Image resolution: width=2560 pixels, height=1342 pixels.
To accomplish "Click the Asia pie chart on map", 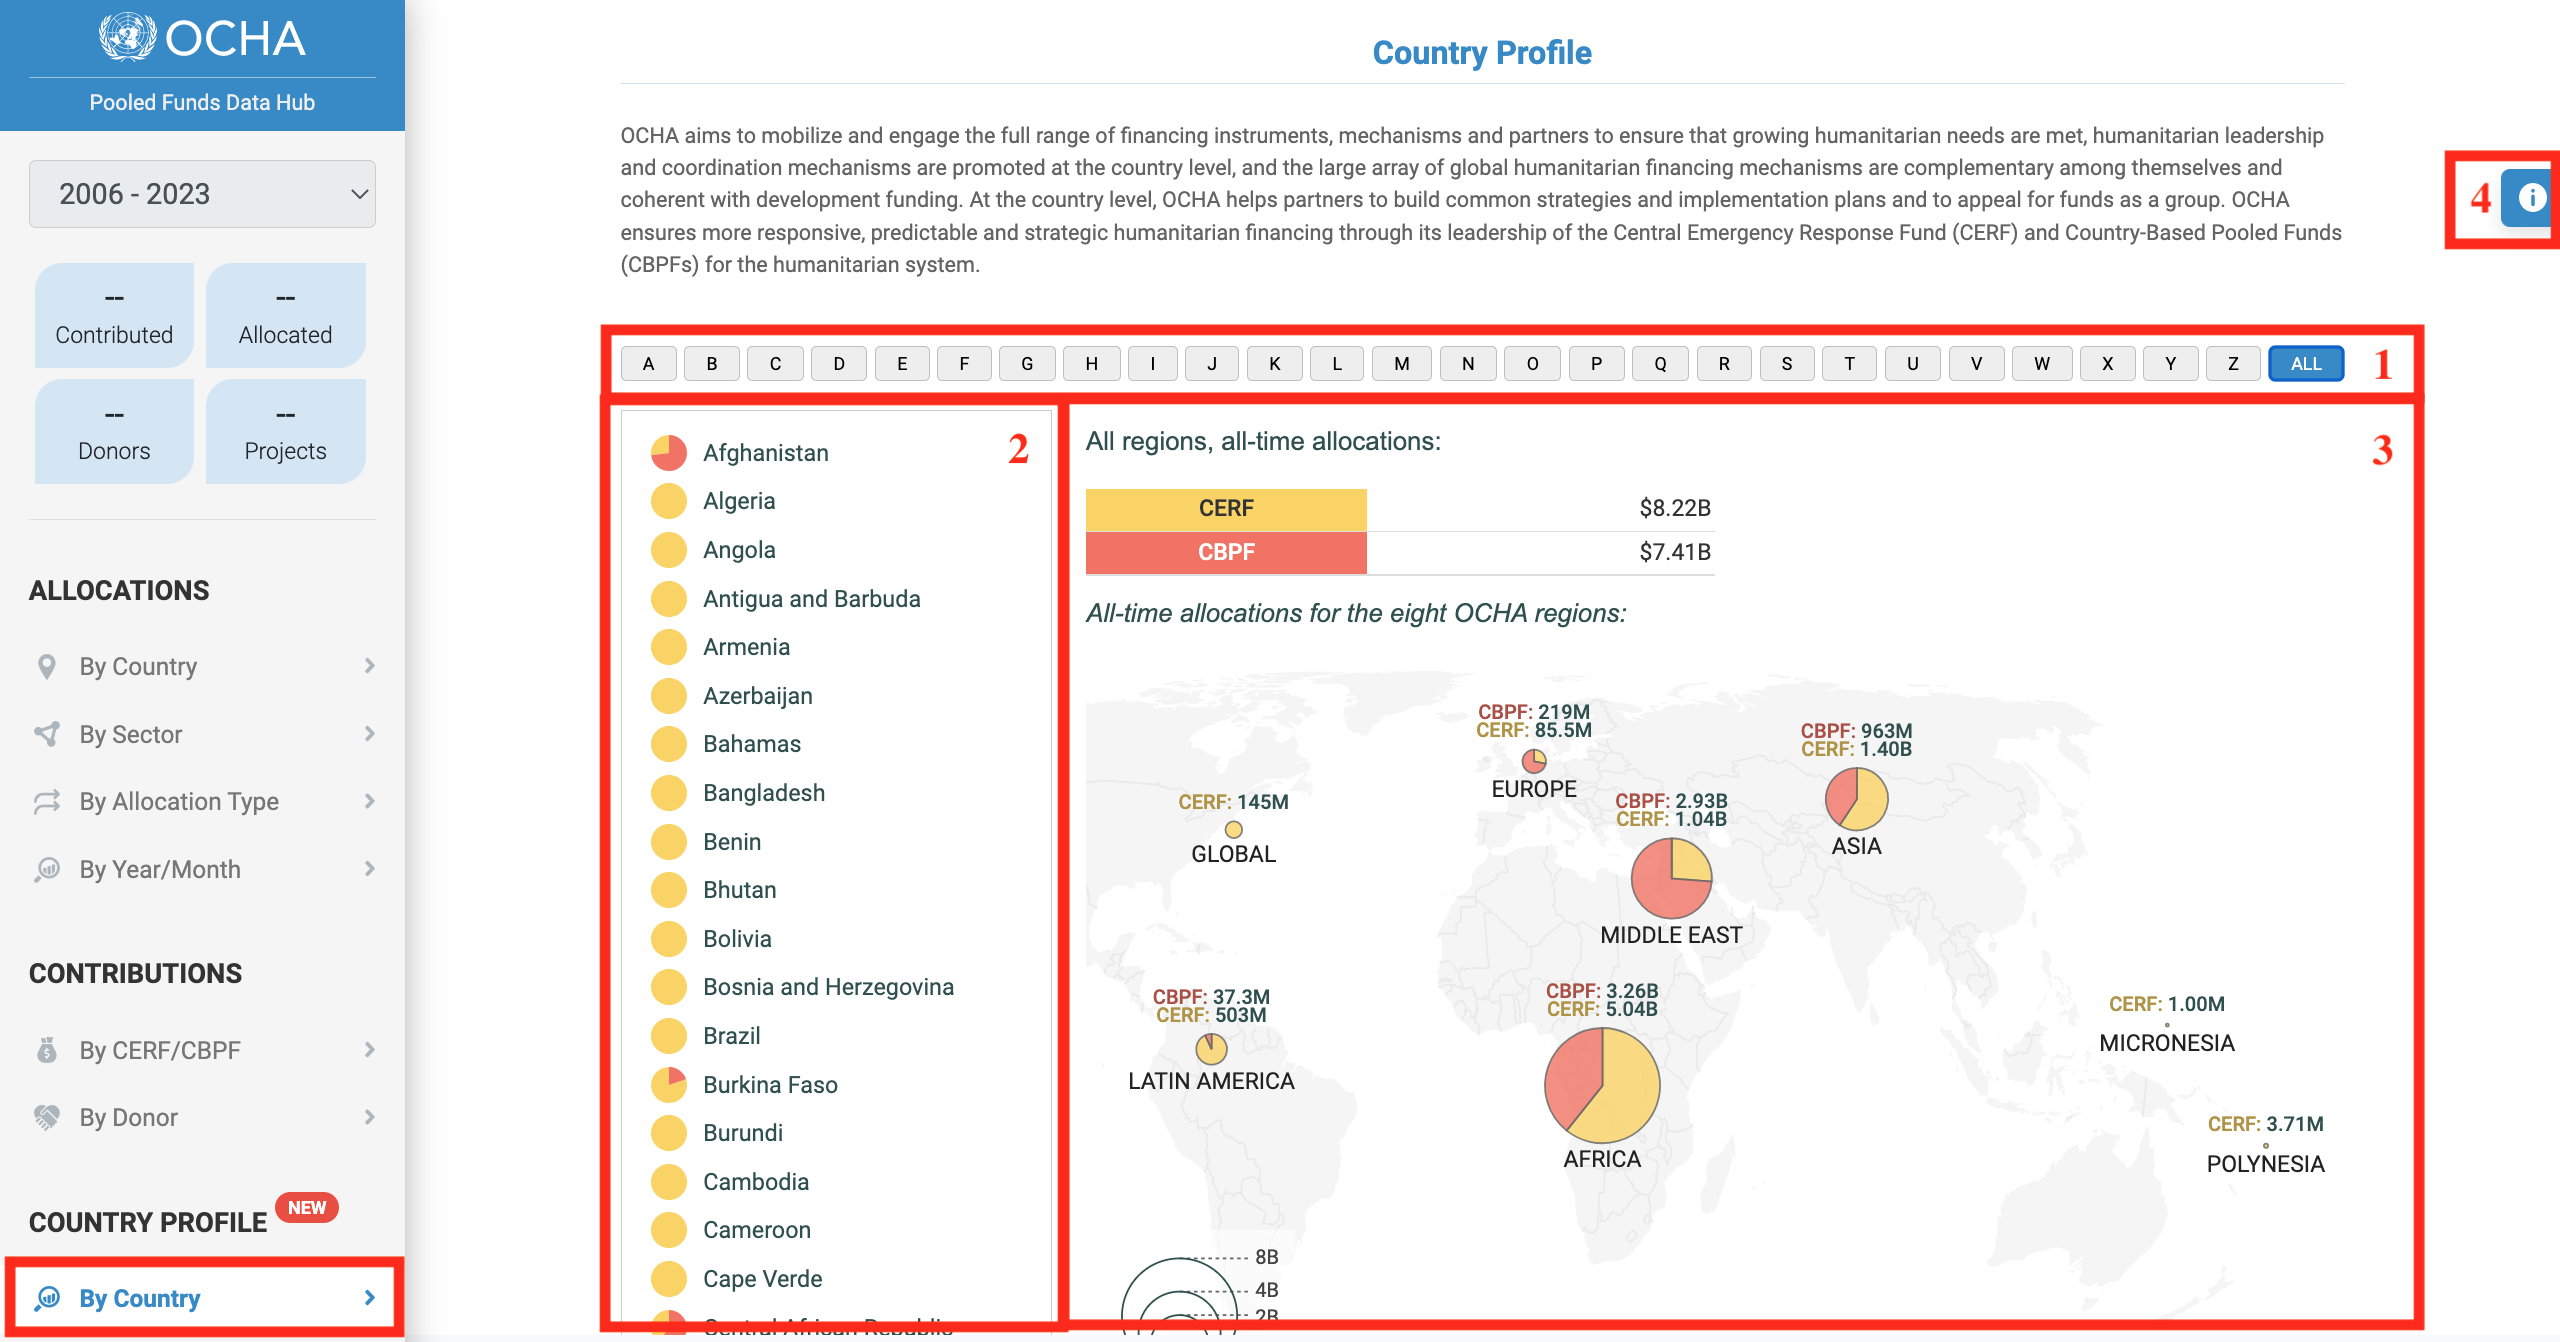I will (1856, 799).
